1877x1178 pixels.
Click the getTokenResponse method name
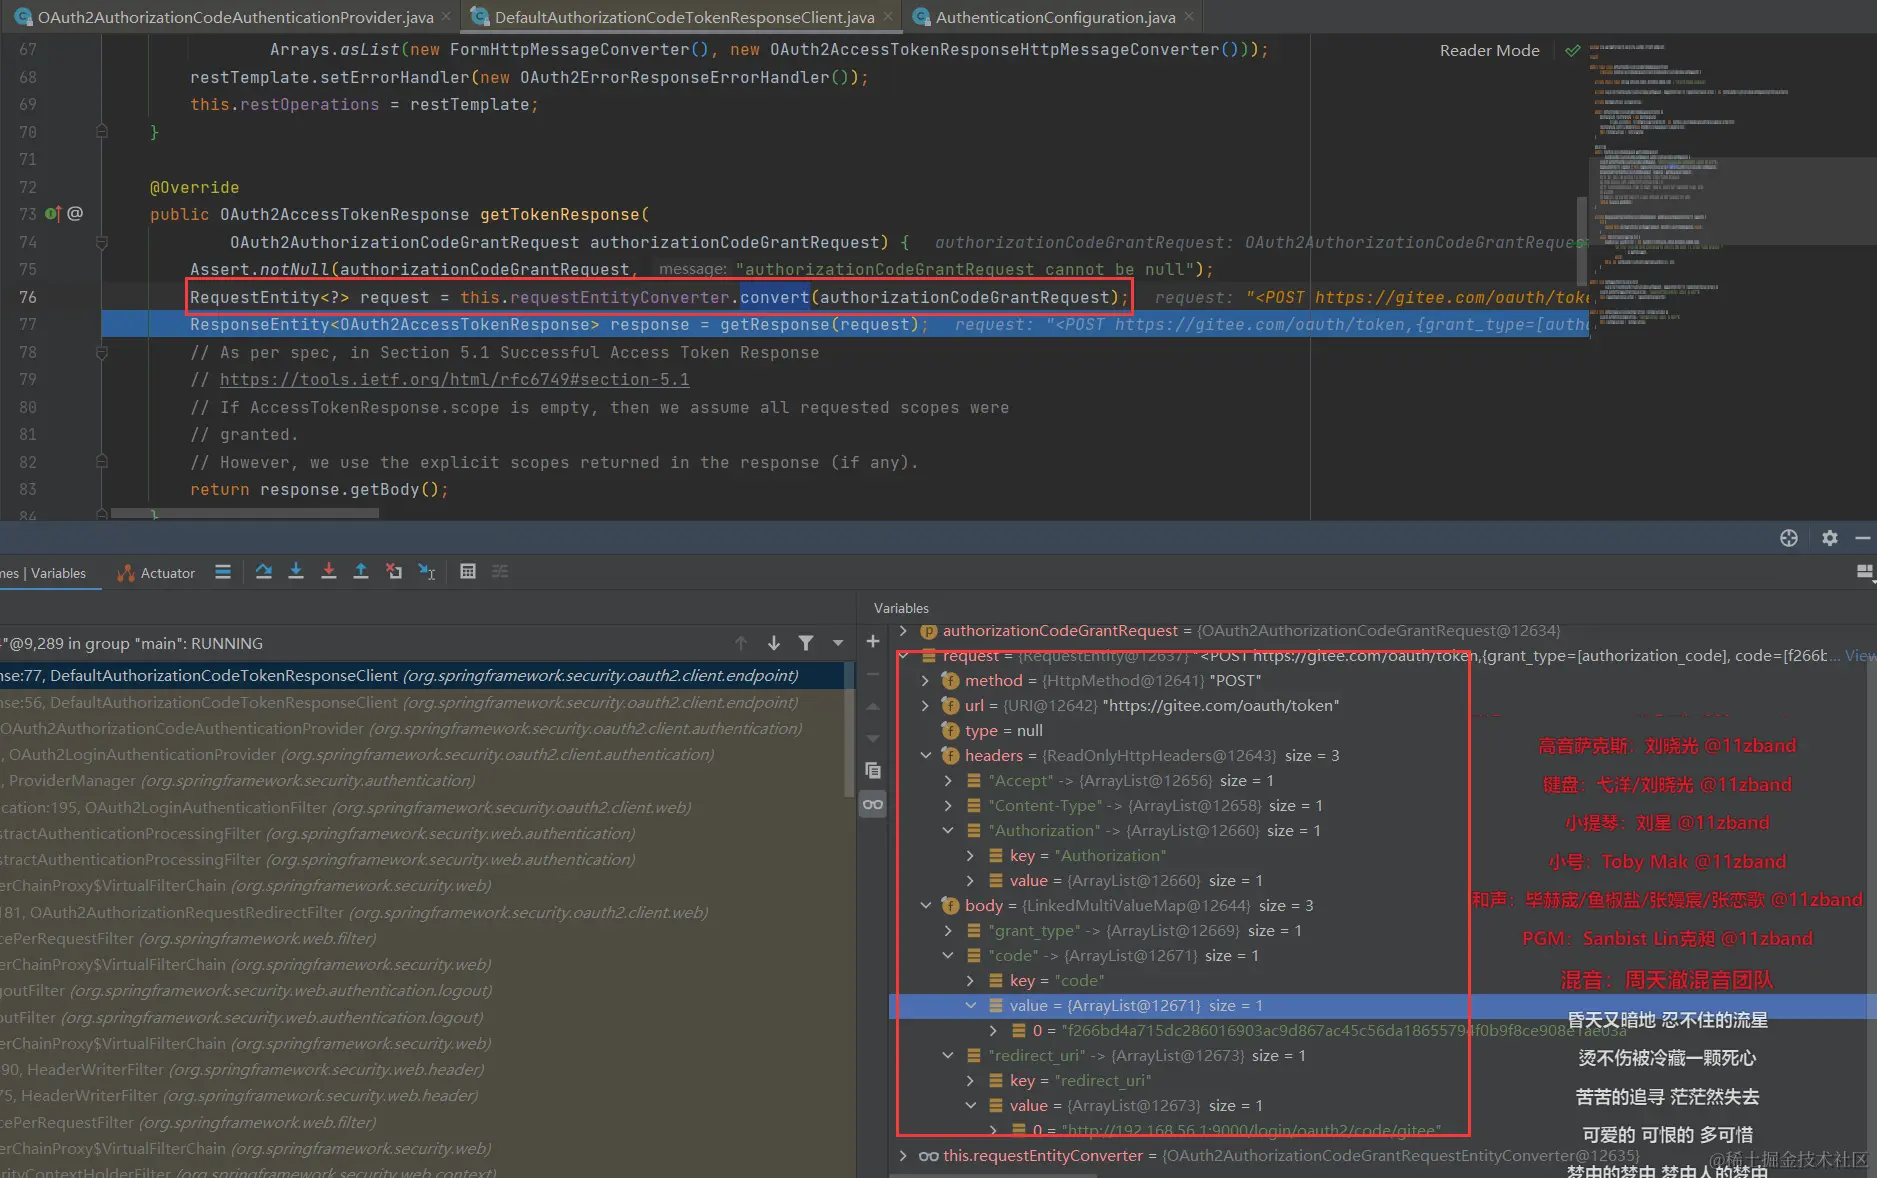tap(560, 214)
